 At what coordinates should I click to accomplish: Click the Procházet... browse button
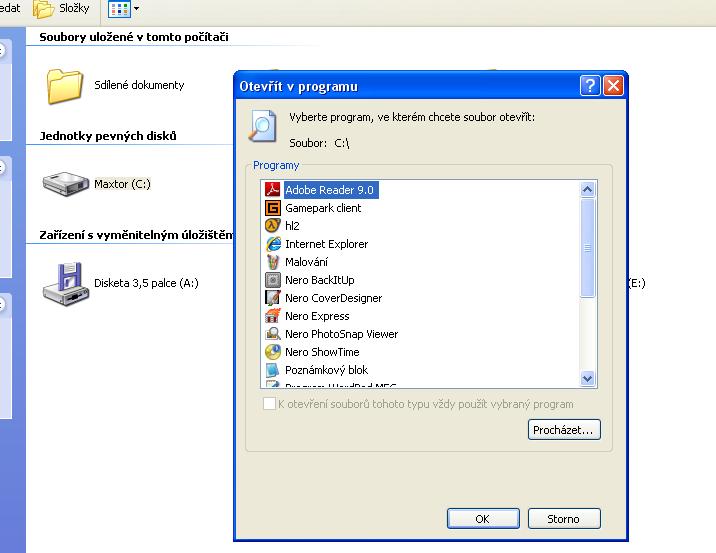tap(564, 430)
